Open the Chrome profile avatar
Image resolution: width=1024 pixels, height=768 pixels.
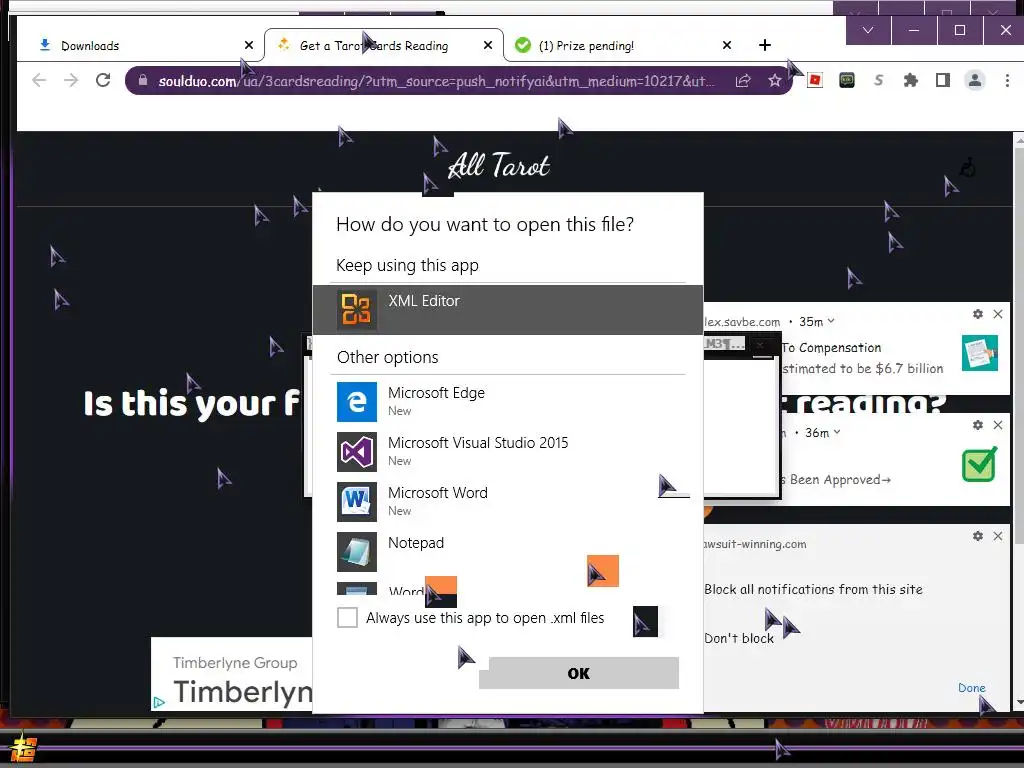click(x=974, y=80)
